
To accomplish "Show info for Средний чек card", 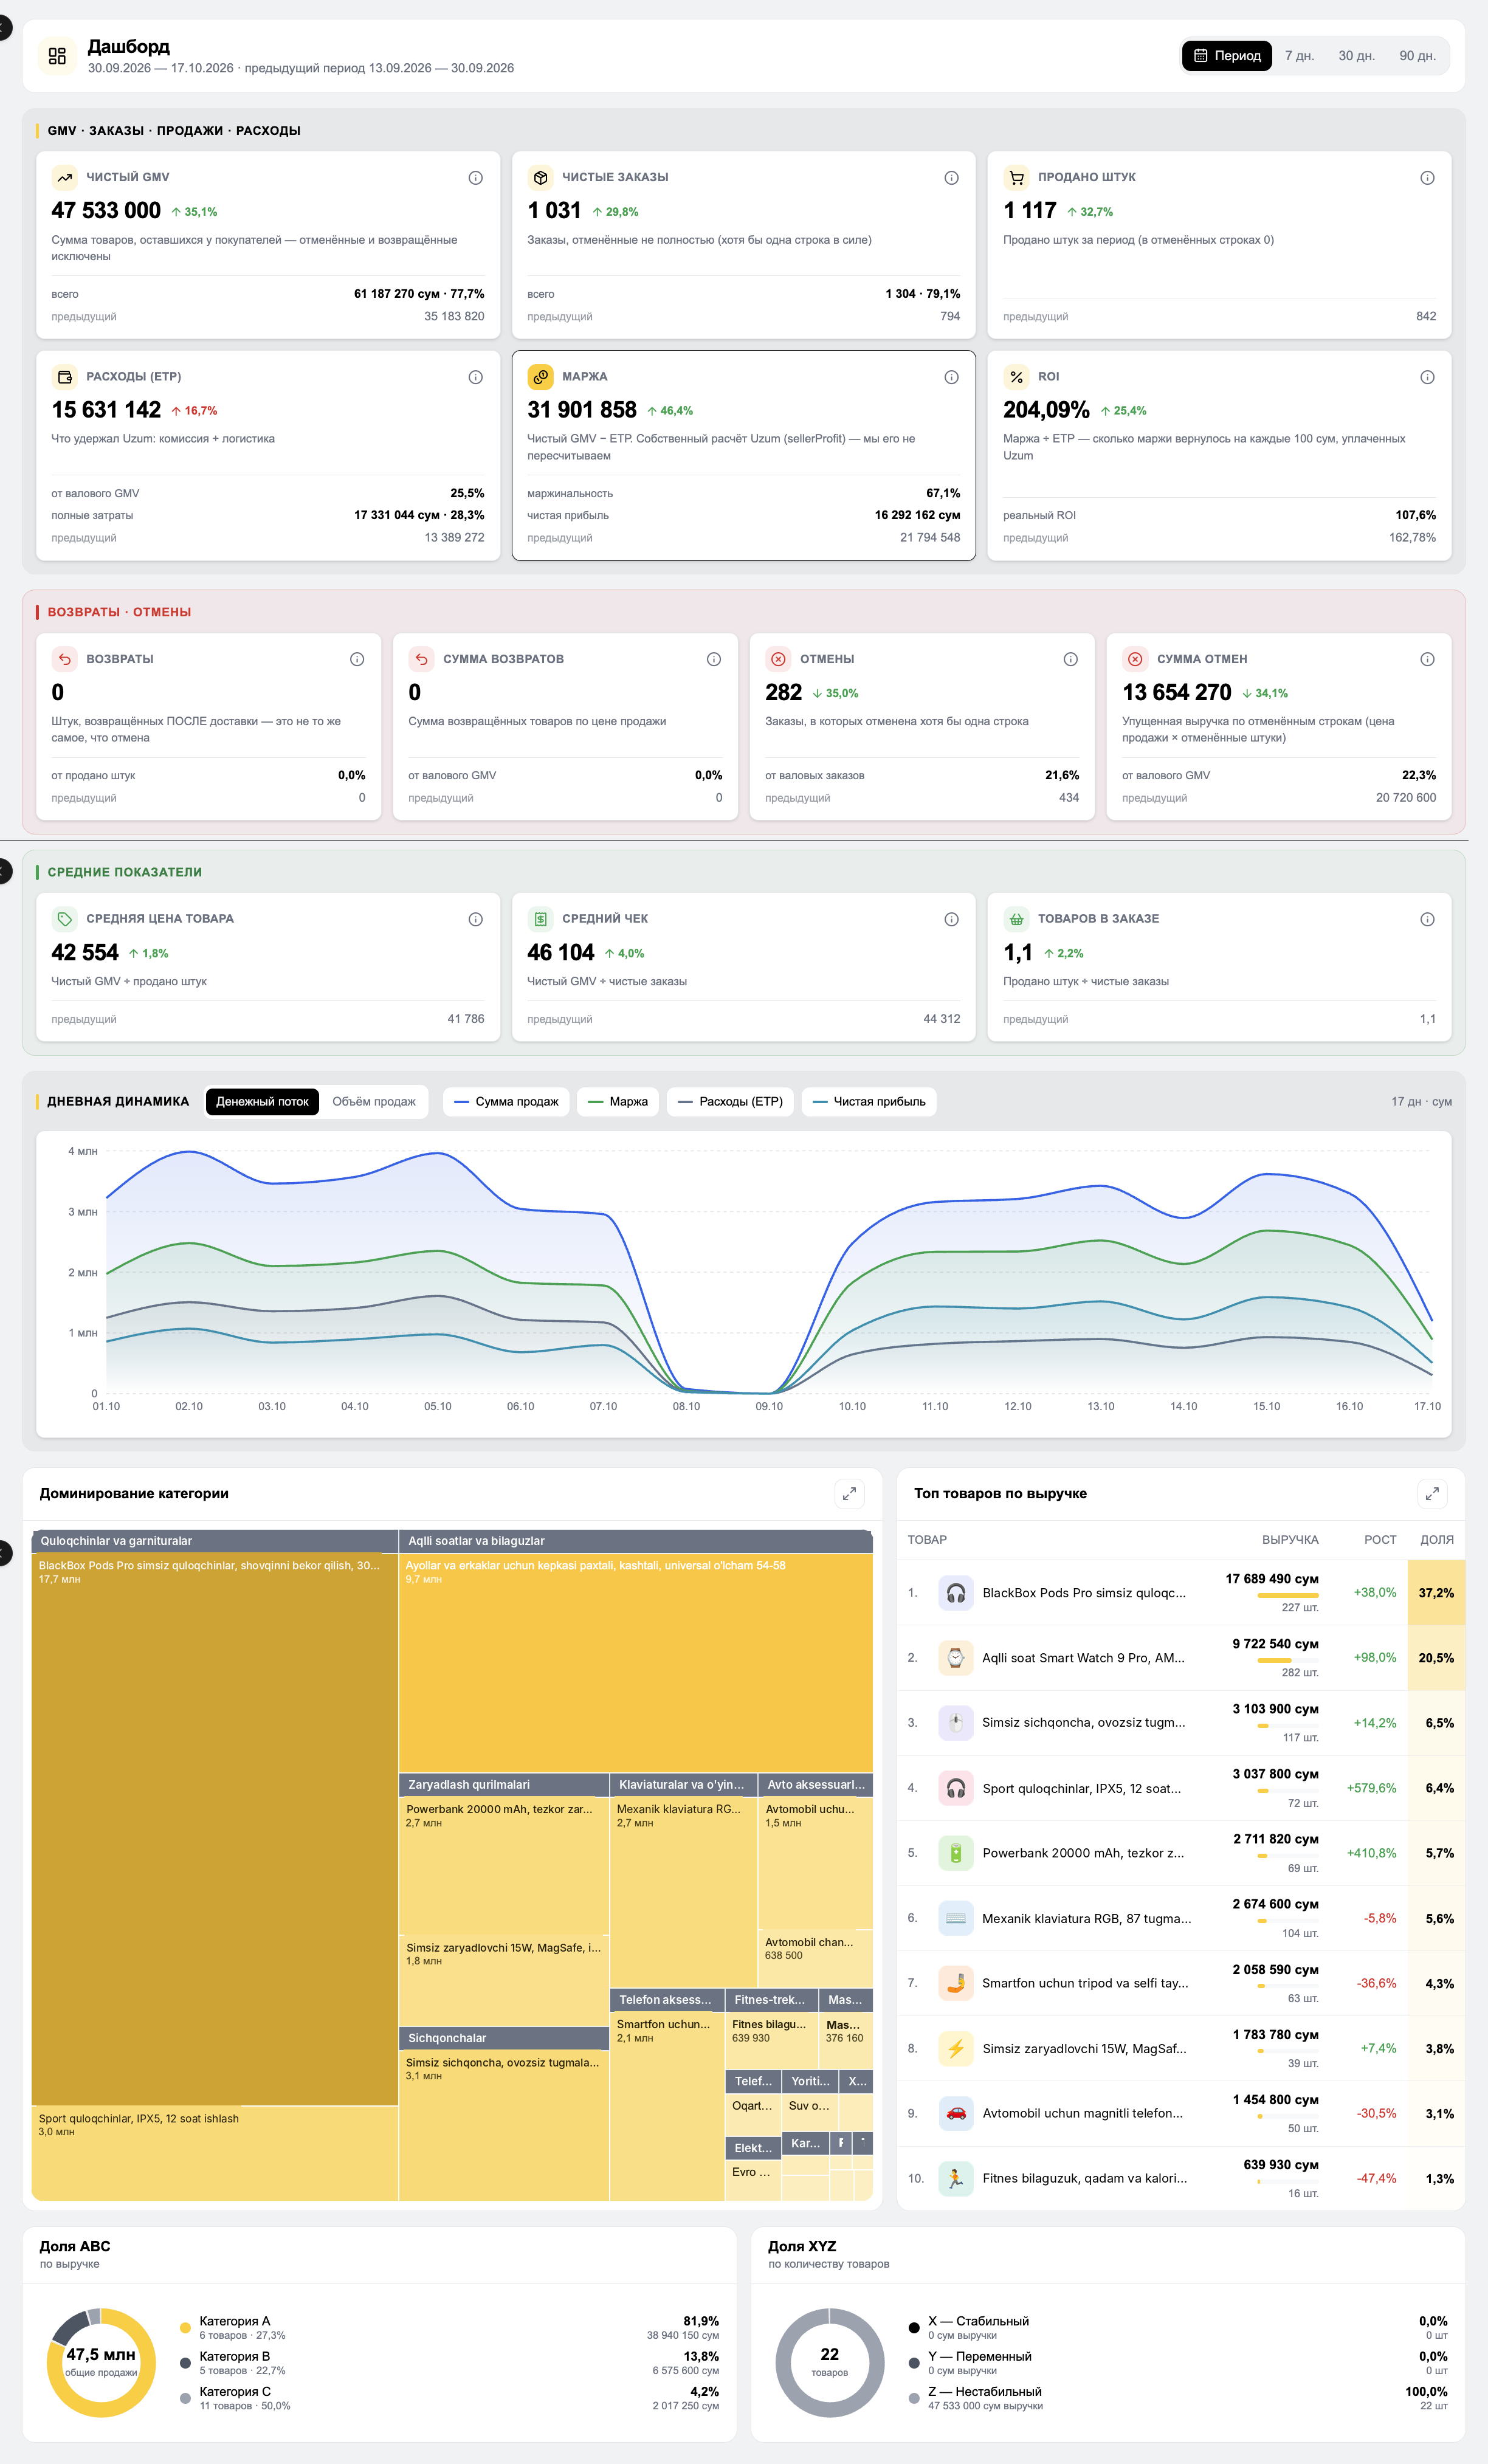I will click(951, 919).
